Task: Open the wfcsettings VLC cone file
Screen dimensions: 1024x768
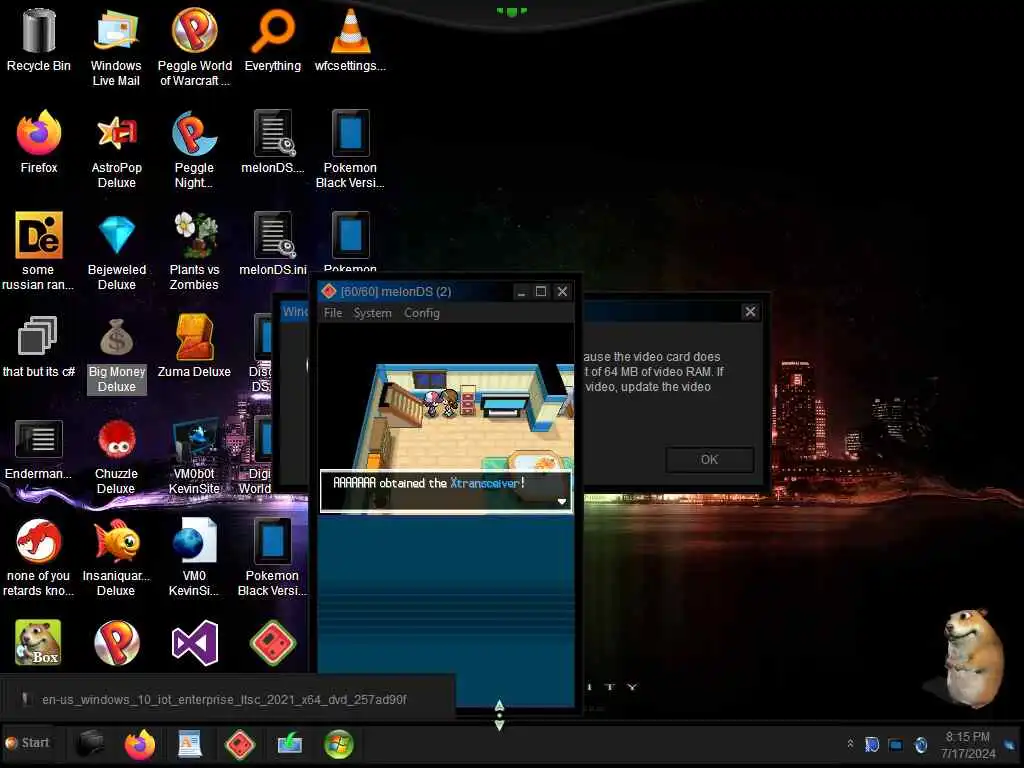Action: [x=350, y=40]
